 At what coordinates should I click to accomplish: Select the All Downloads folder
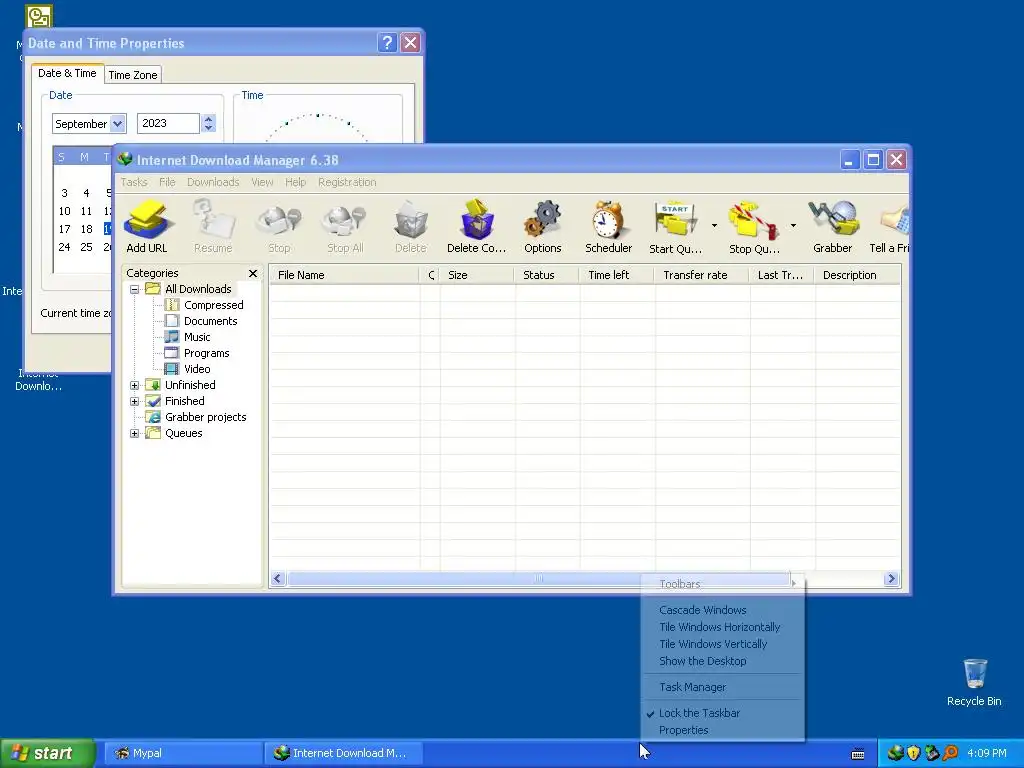click(x=198, y=289)
